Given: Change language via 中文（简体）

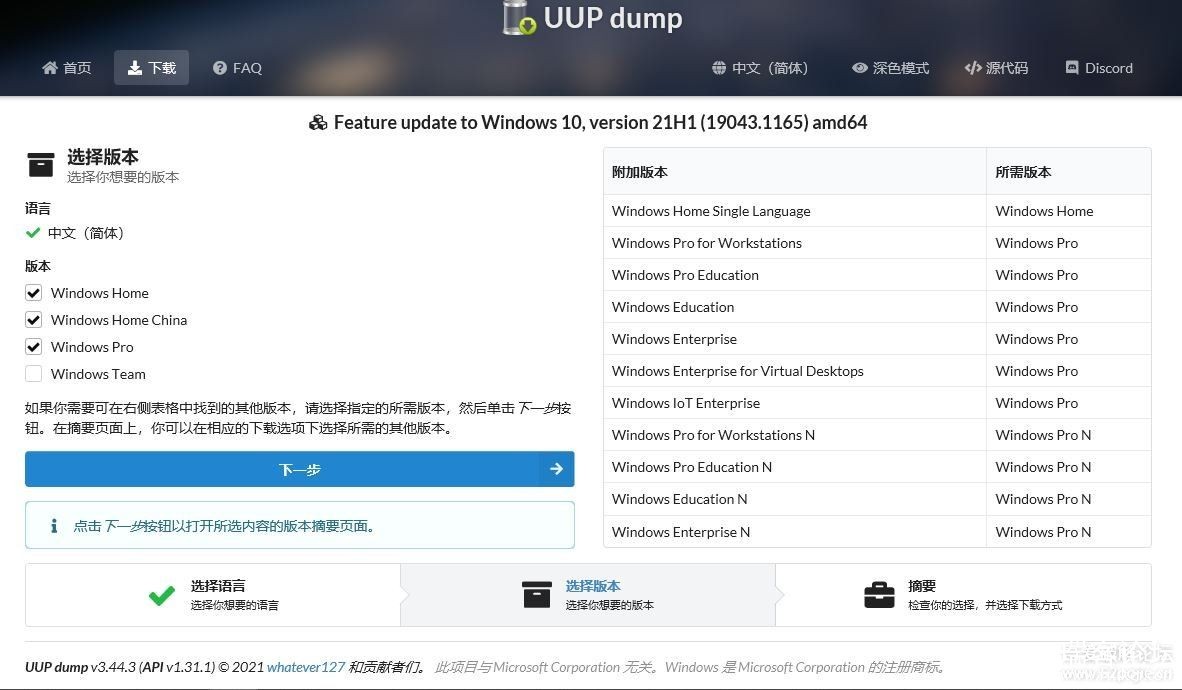Looking at the screenshot, I should point(760,68).
